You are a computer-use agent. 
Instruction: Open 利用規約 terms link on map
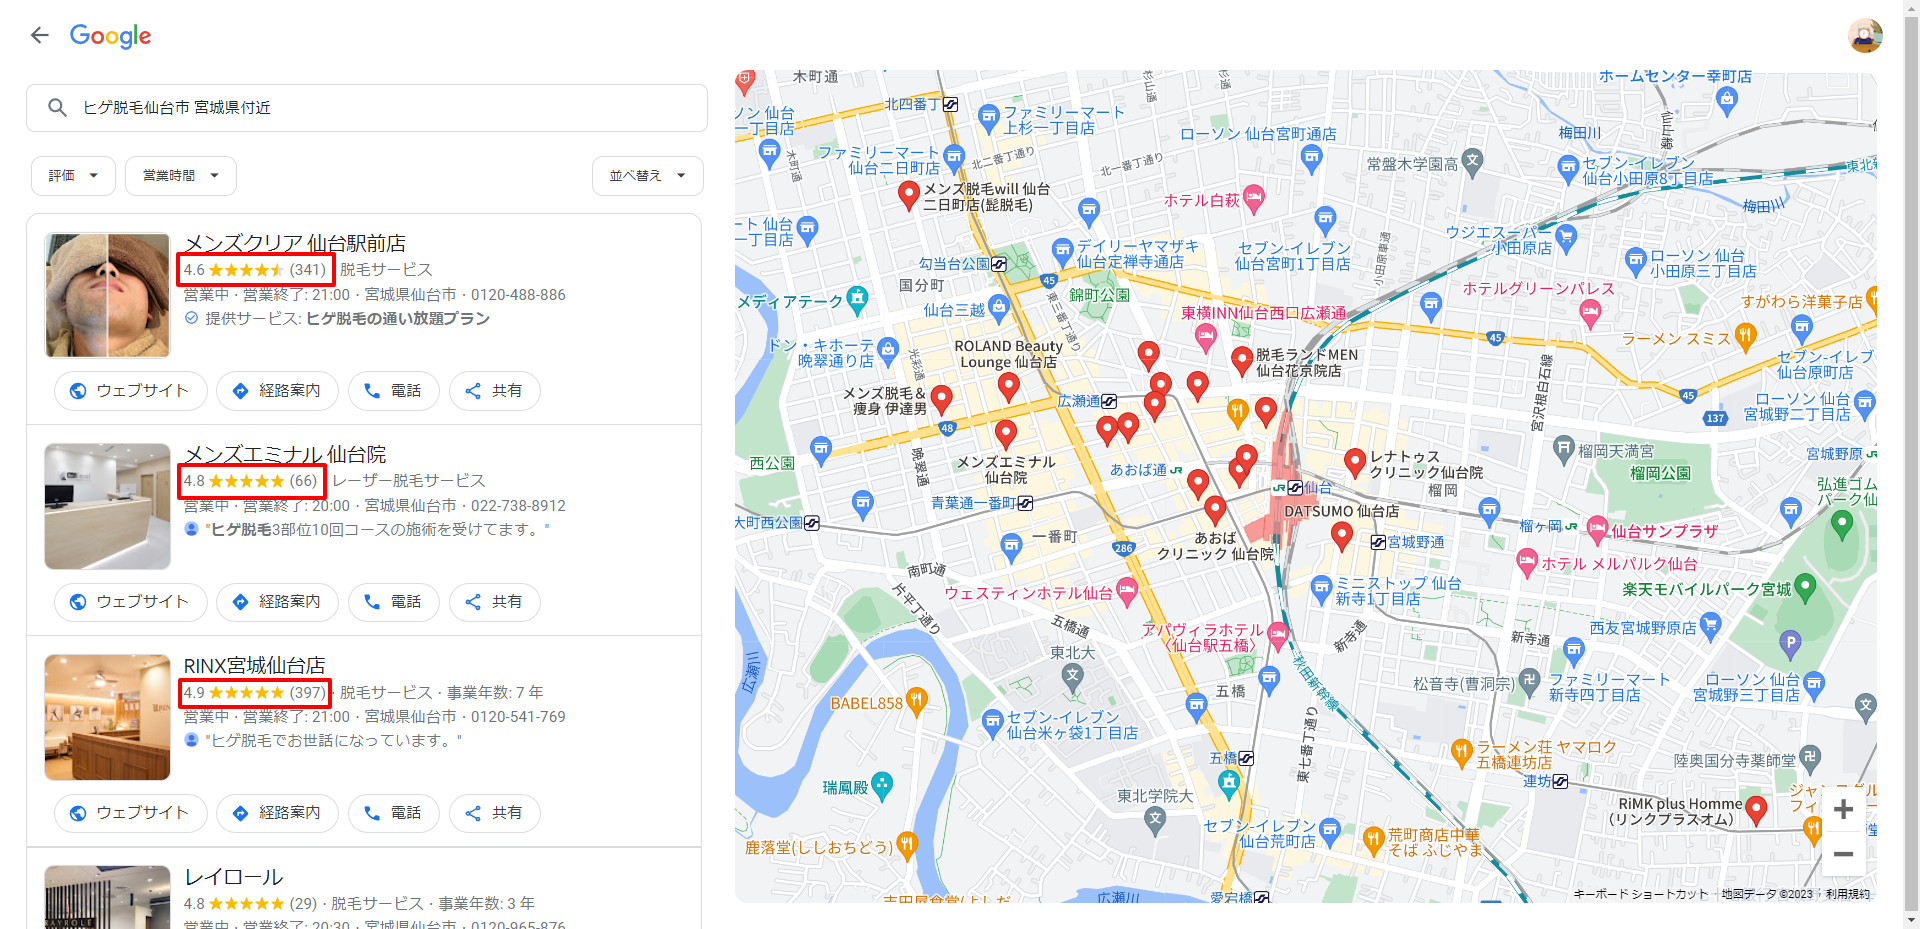pos(1848,894)
